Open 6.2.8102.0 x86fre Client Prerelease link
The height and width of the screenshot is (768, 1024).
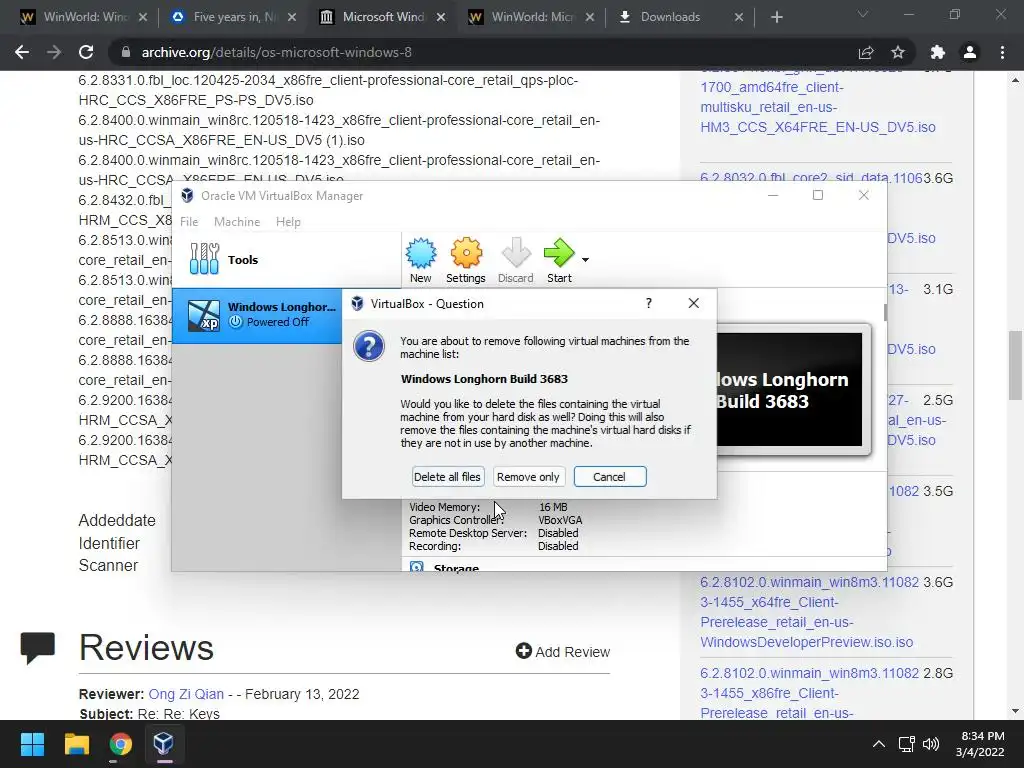[809, 693]
